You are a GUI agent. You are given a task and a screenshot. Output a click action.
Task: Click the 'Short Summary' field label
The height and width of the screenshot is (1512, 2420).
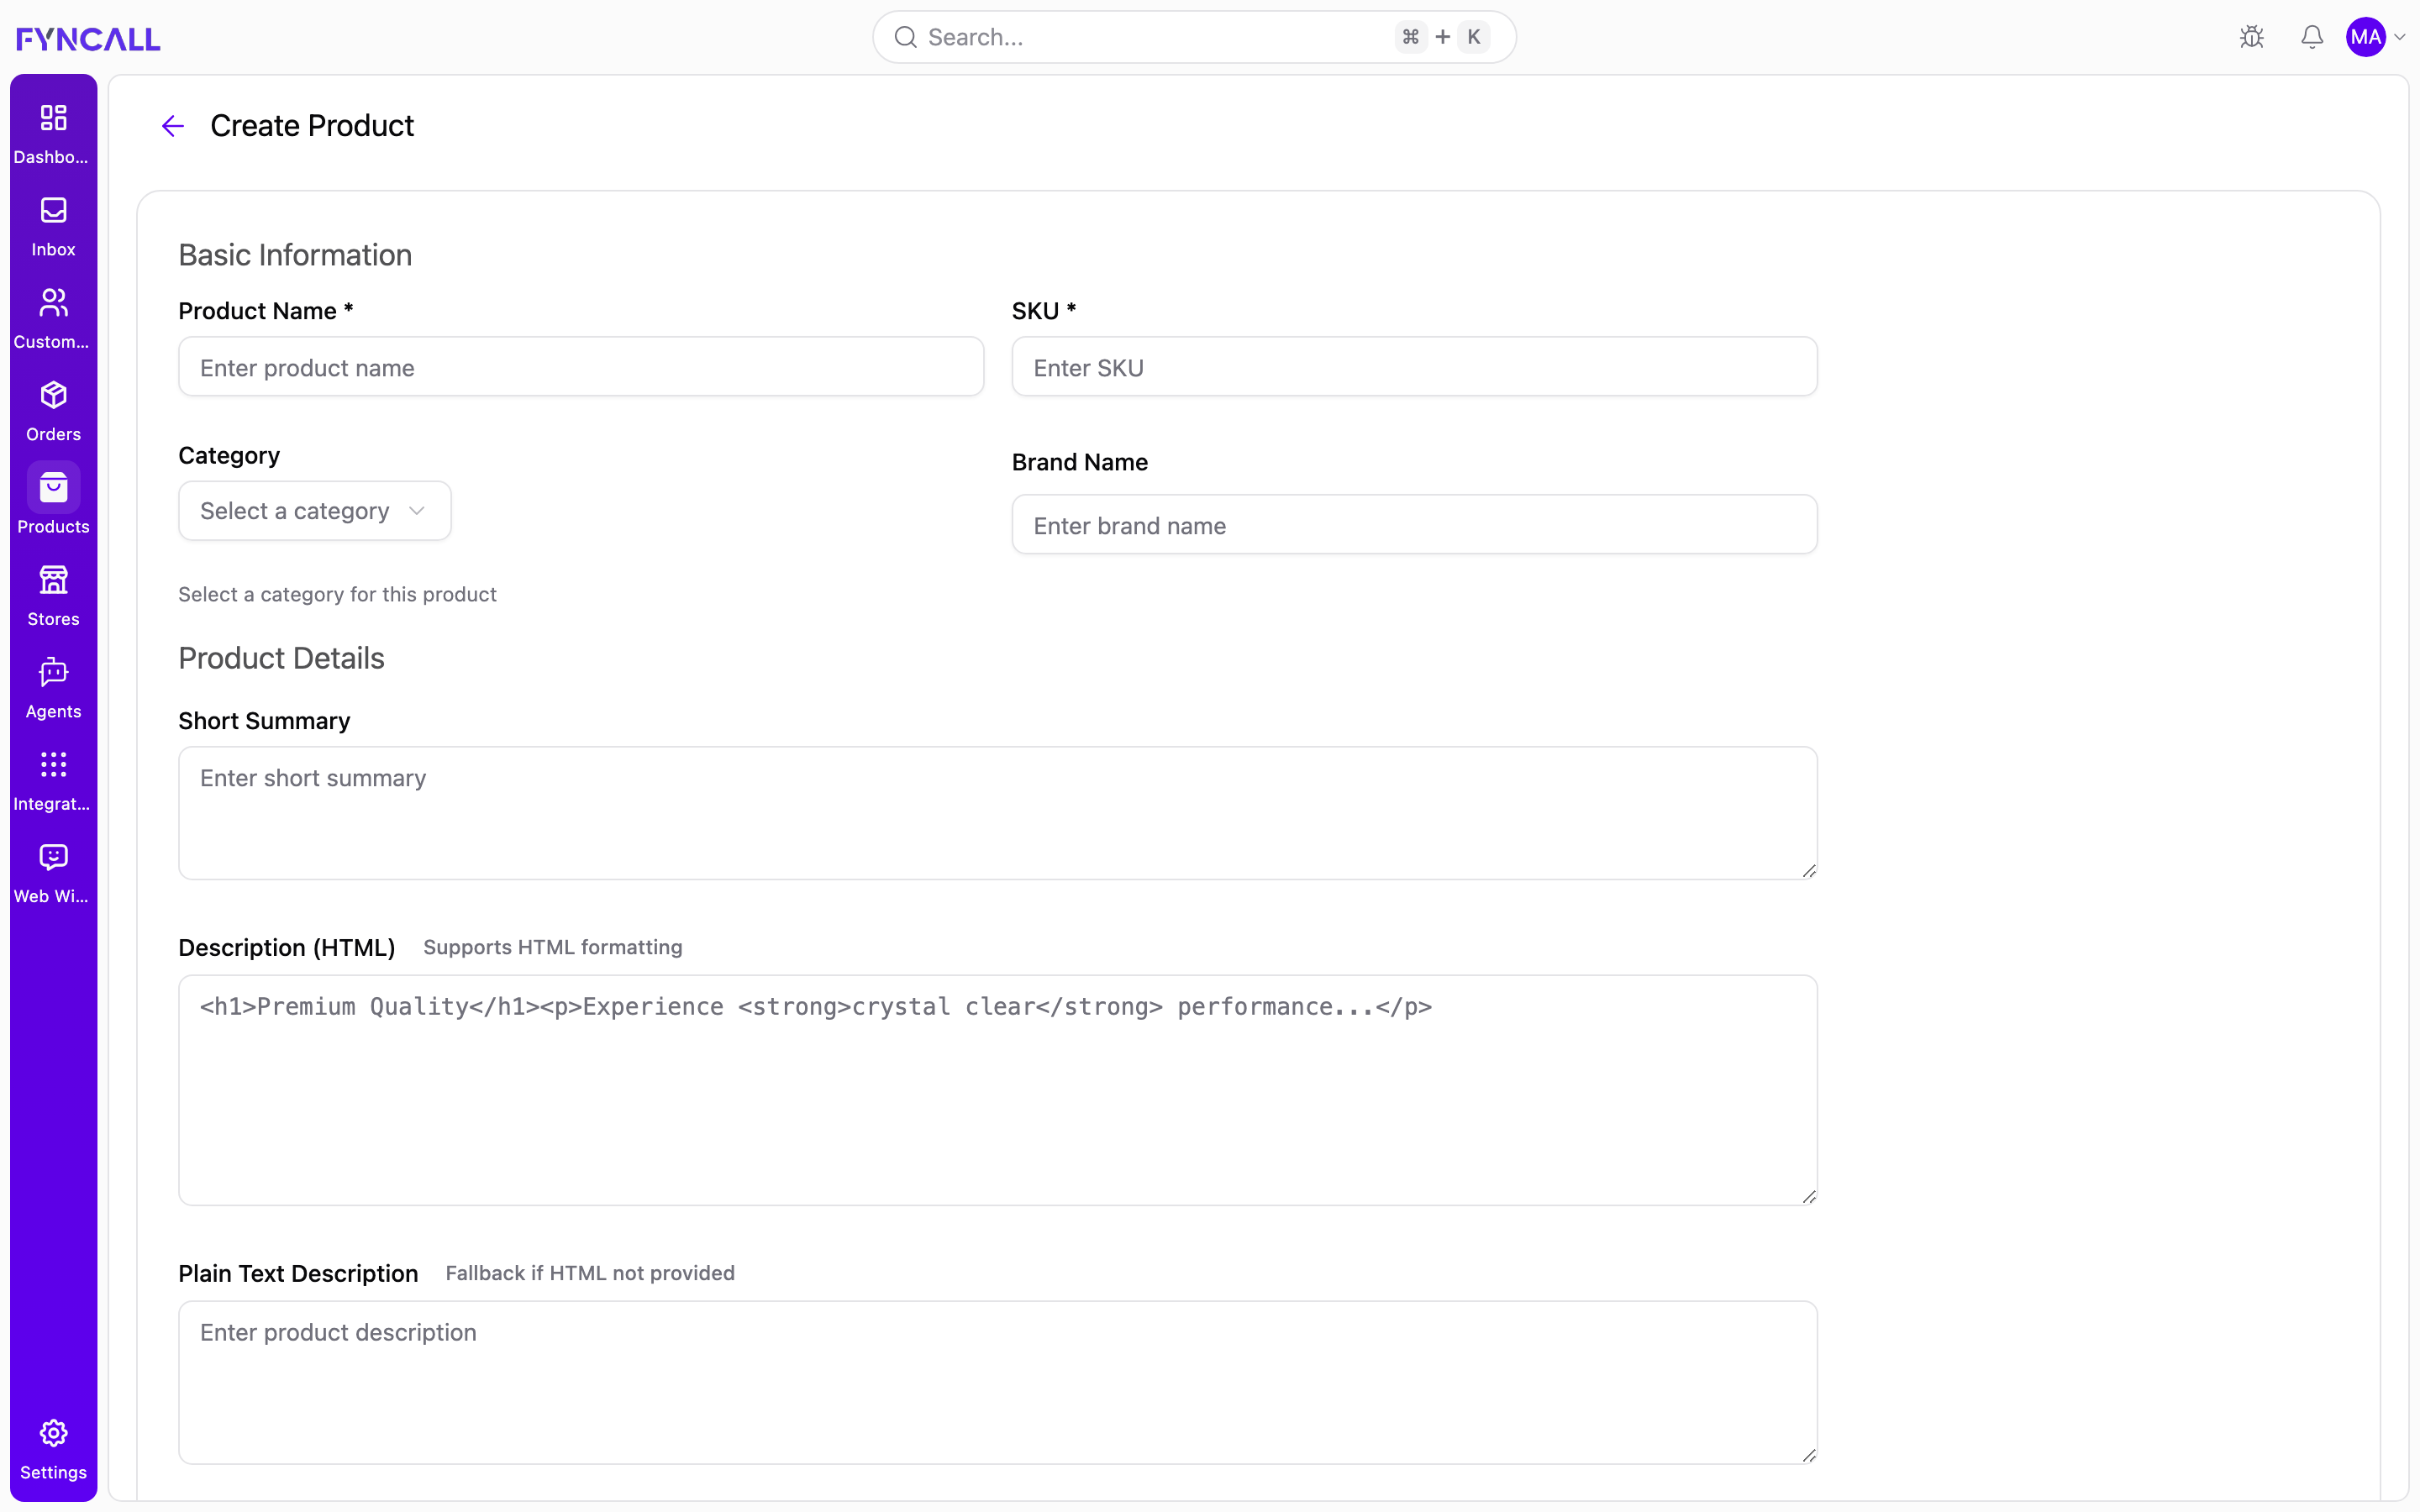[x=264, y=721]
